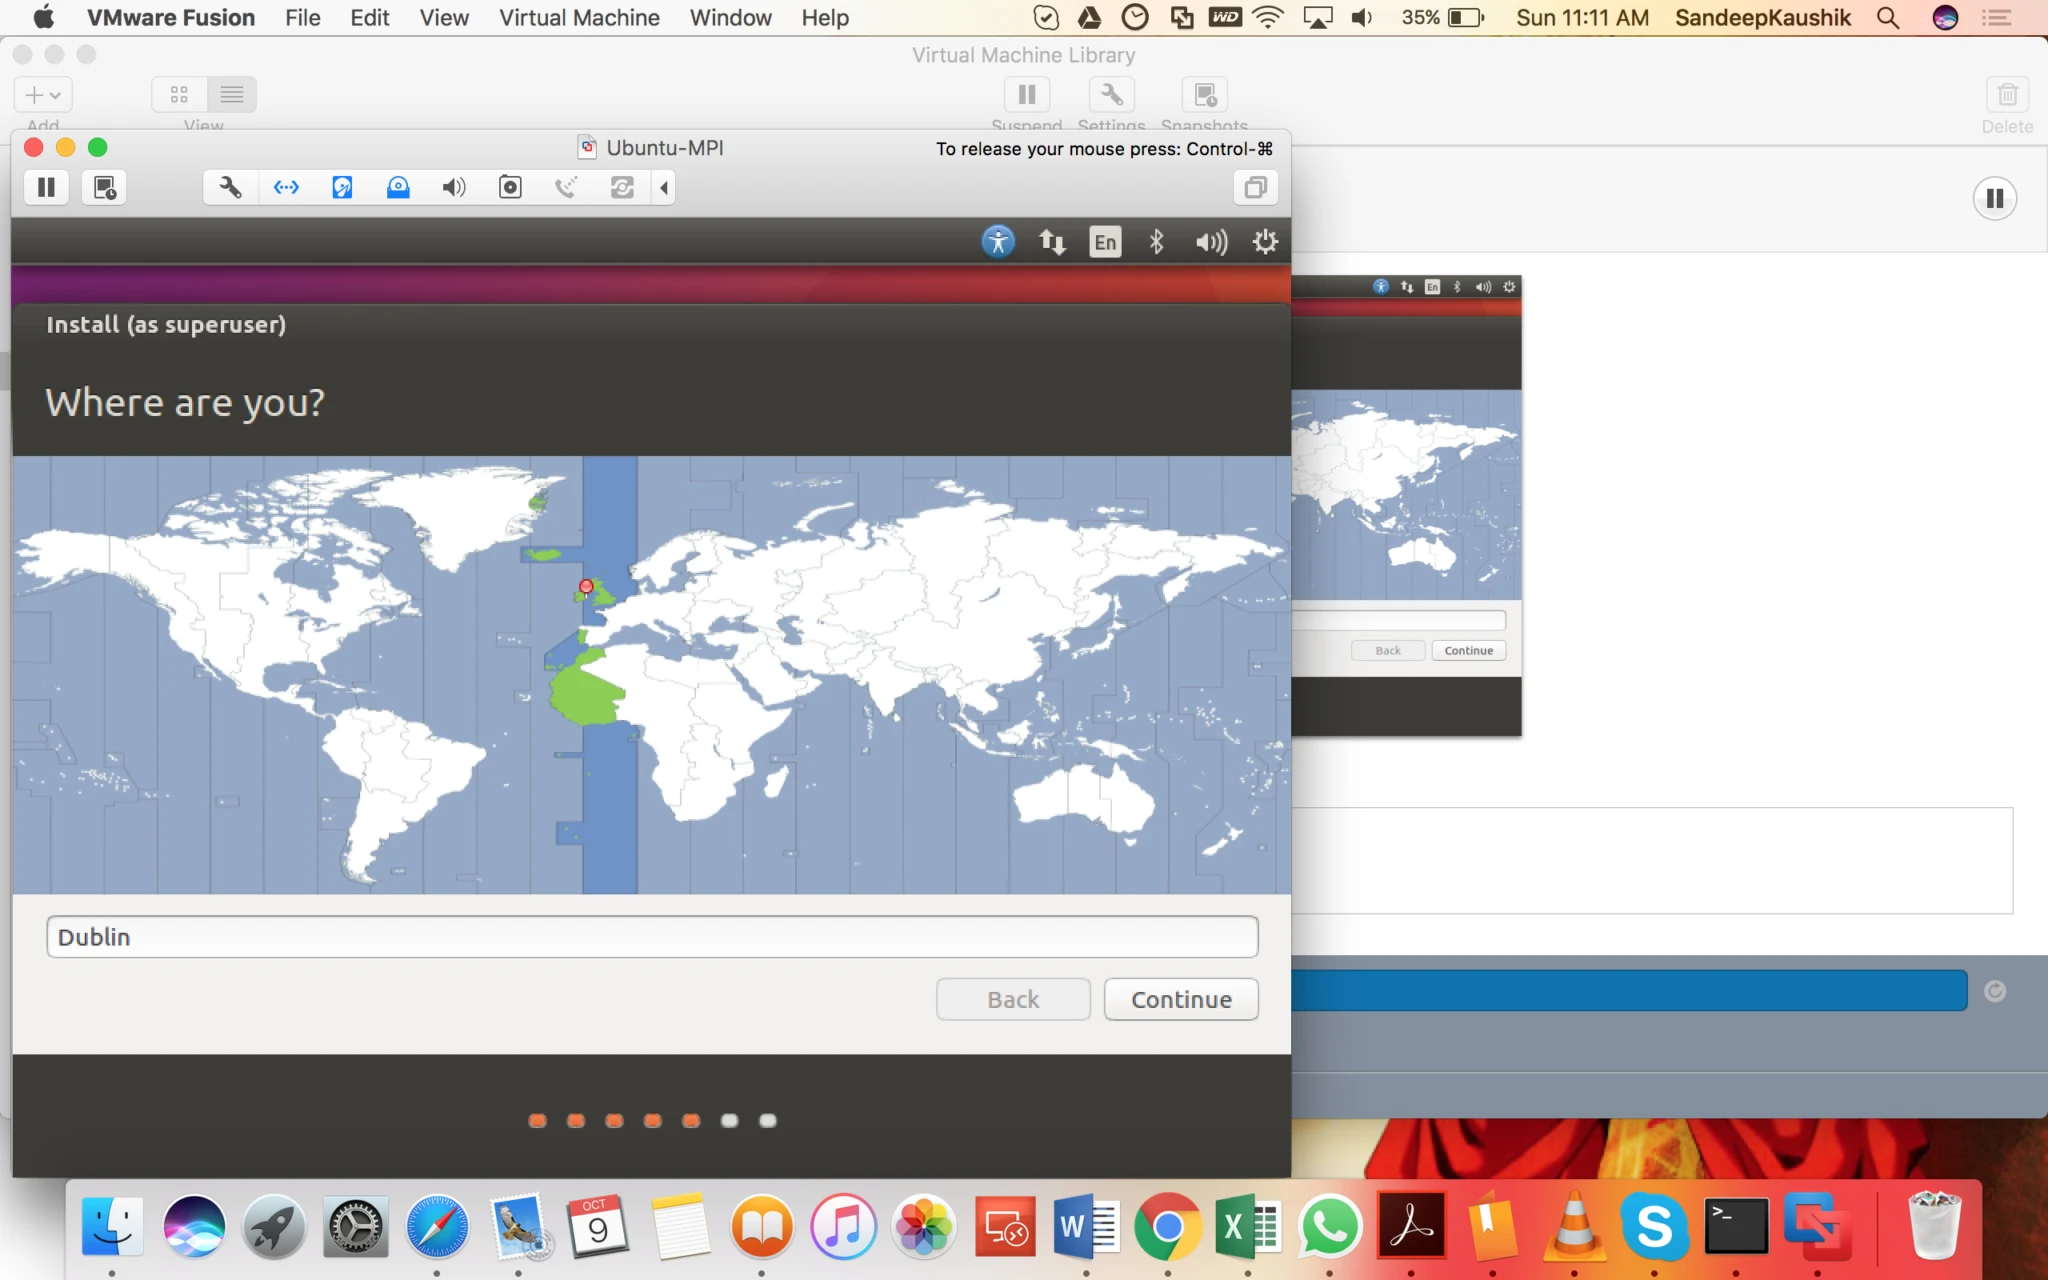Open VM settings wrench icon in toolbar

pyautogui.click(x=230, y=187)
